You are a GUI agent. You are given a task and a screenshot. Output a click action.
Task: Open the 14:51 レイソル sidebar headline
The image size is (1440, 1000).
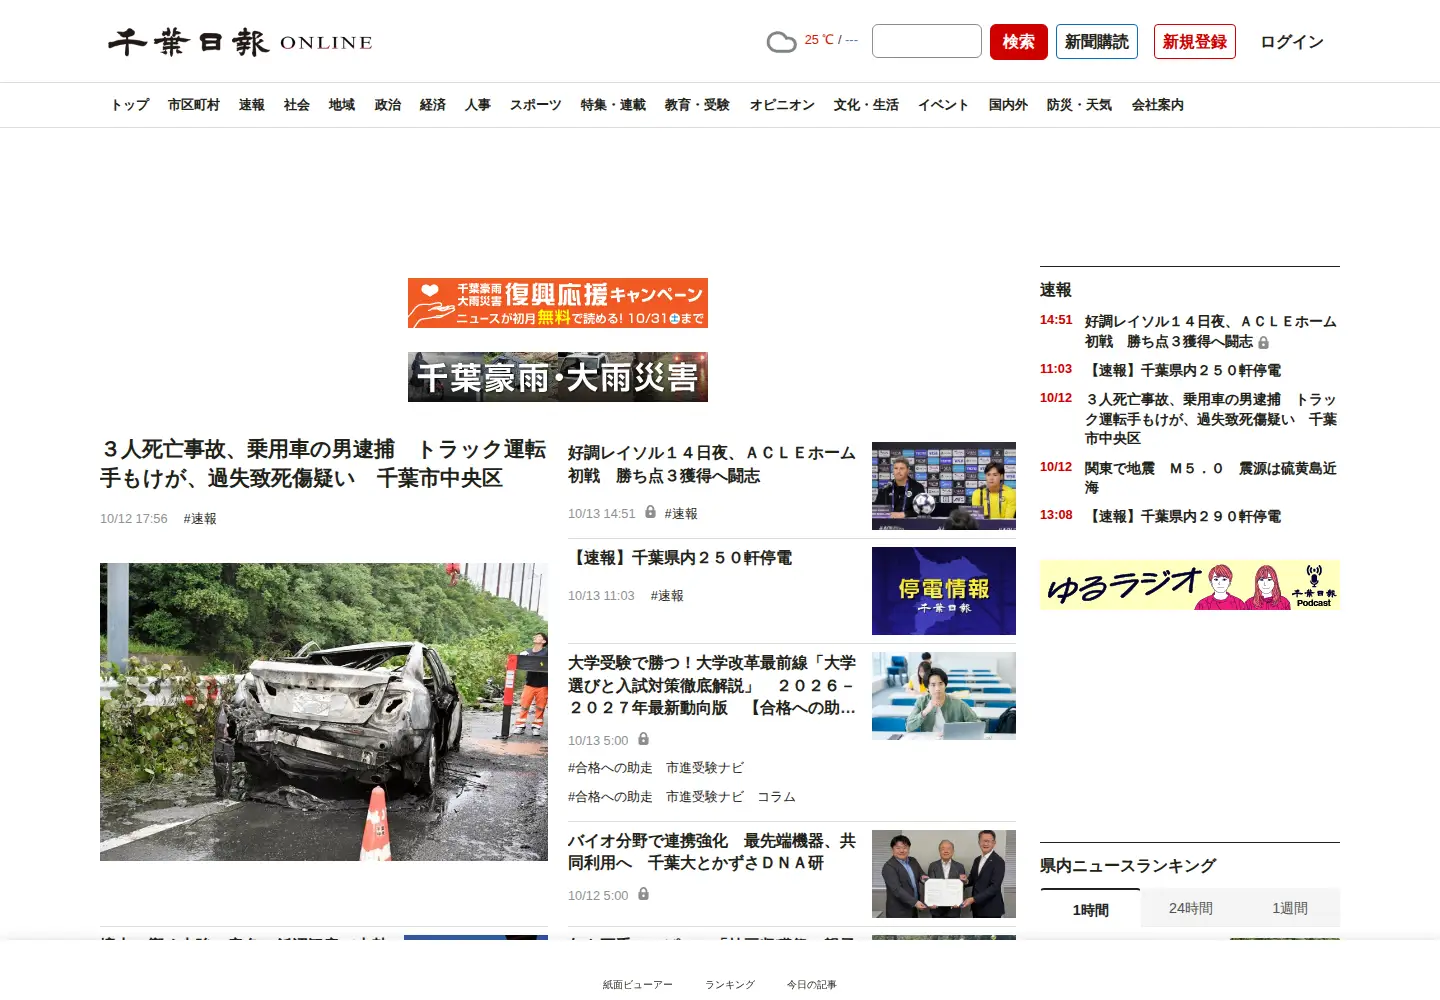[1210, 331]
